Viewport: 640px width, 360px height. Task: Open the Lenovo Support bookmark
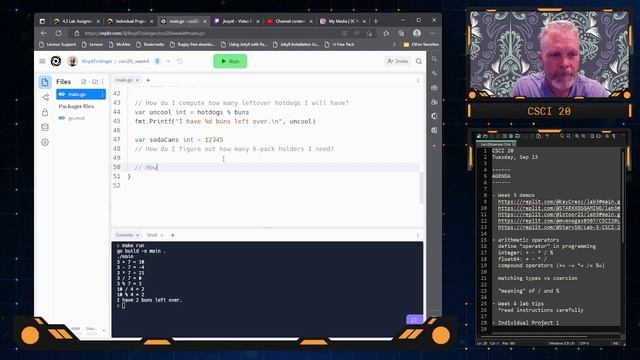point(57,44)
